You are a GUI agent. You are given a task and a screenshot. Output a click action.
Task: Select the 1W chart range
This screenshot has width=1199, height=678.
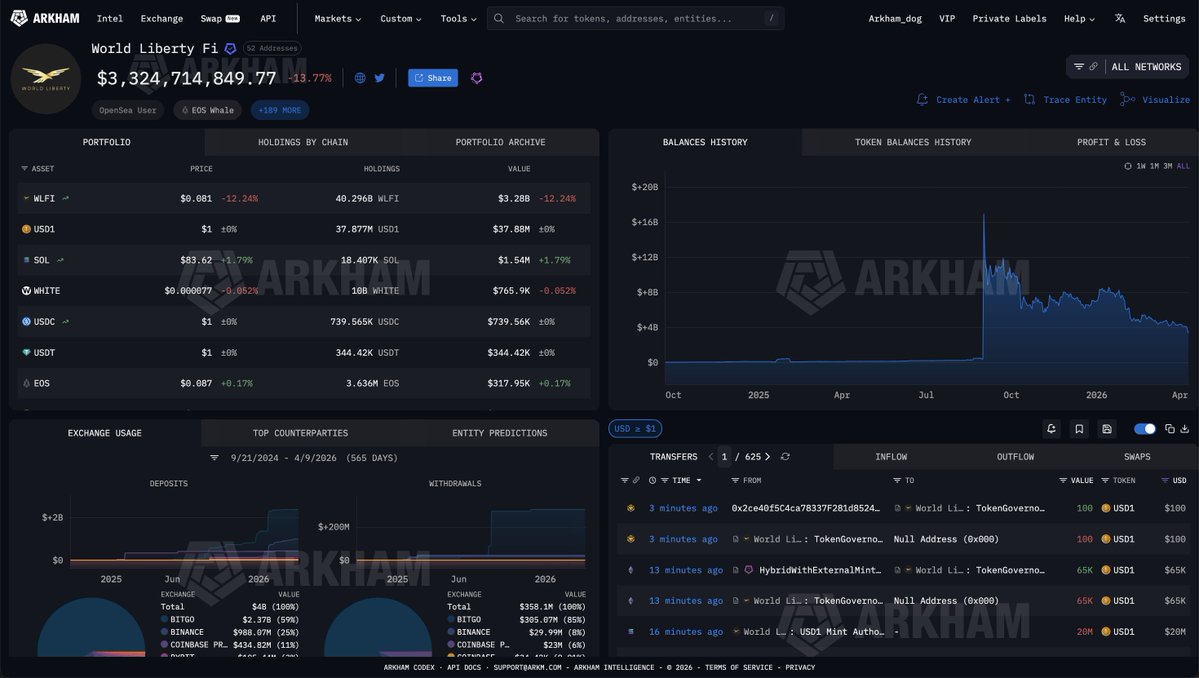click(1141, 166)
